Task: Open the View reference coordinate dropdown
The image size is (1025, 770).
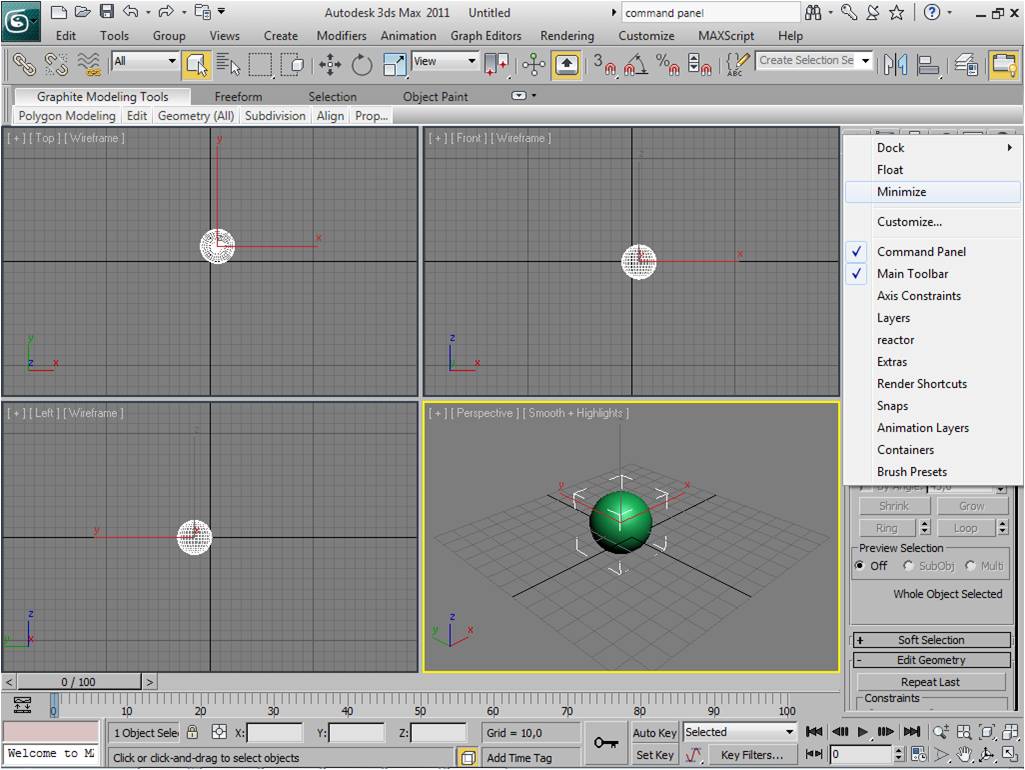Action: [445, 61]
